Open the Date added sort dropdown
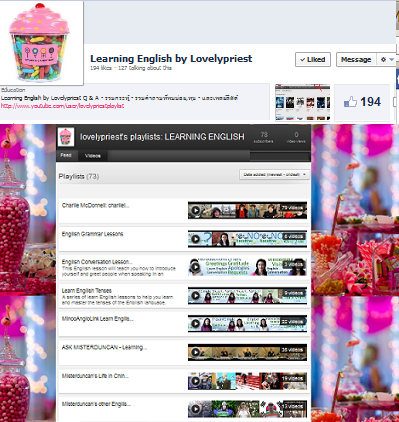The width and height of the screenshot is (399, 422). (x=274, y=174)
